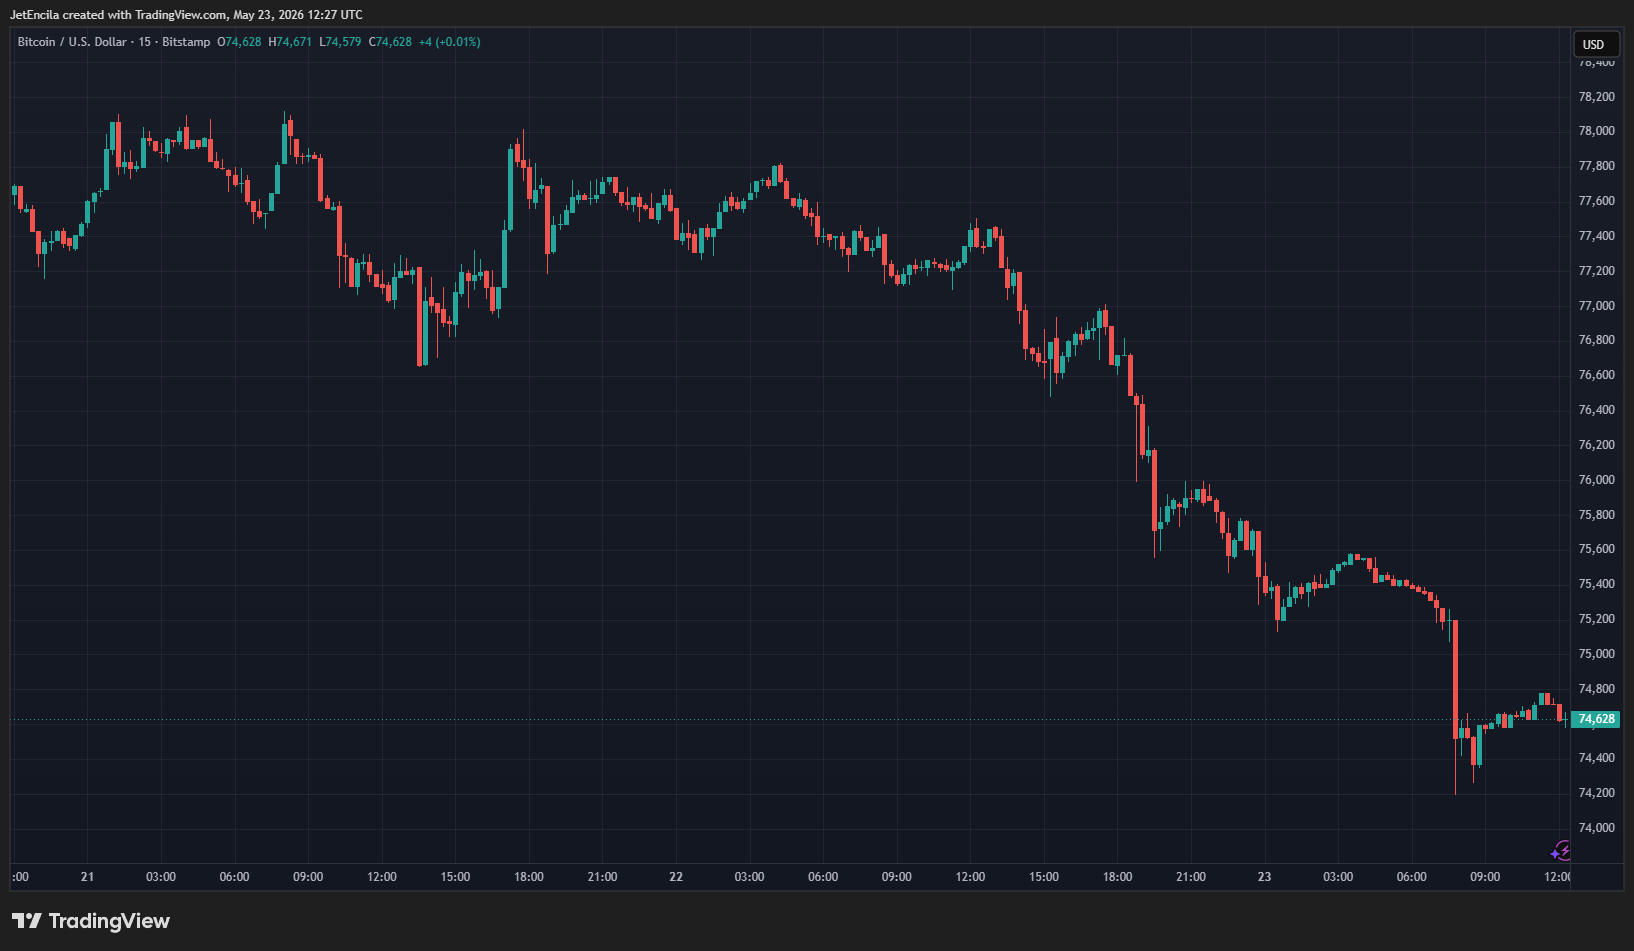Click the 75,600 price axis label

click(x=1596, y=549)
